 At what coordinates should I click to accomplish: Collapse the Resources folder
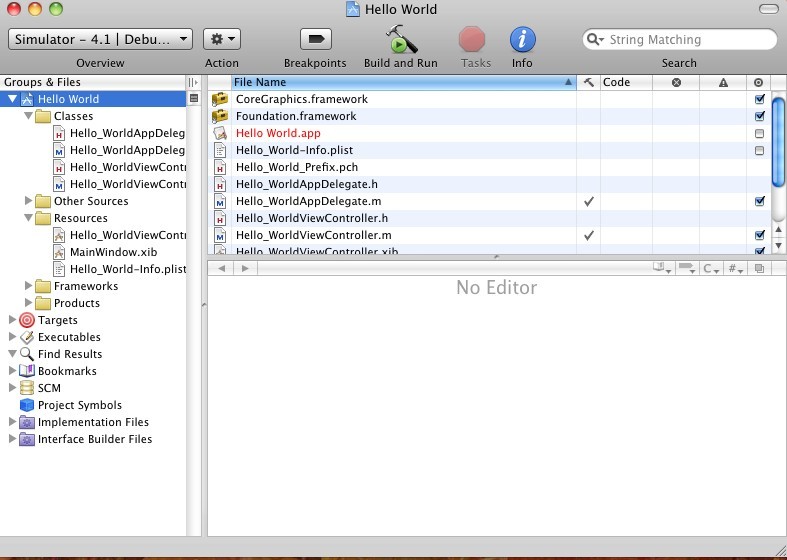click(x=29, y=218)
